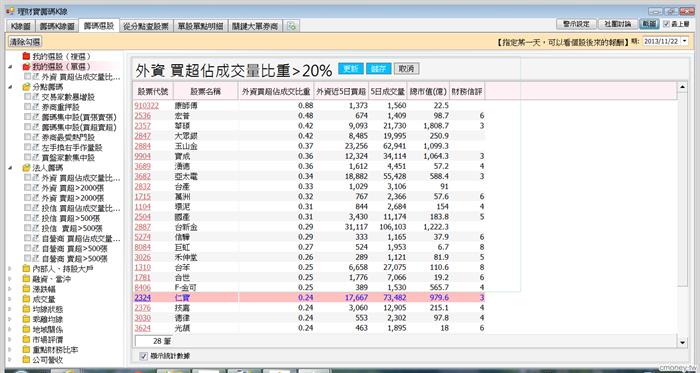Screen dimensions: 700x373
Task: Switch to the 籌碼K線圖 tab
Action: (57, 26)
